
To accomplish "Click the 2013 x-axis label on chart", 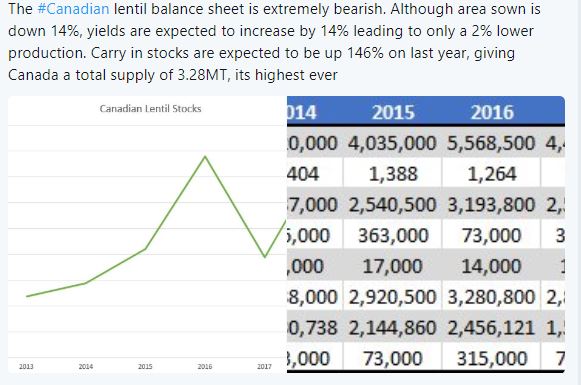I will [26, 366].
